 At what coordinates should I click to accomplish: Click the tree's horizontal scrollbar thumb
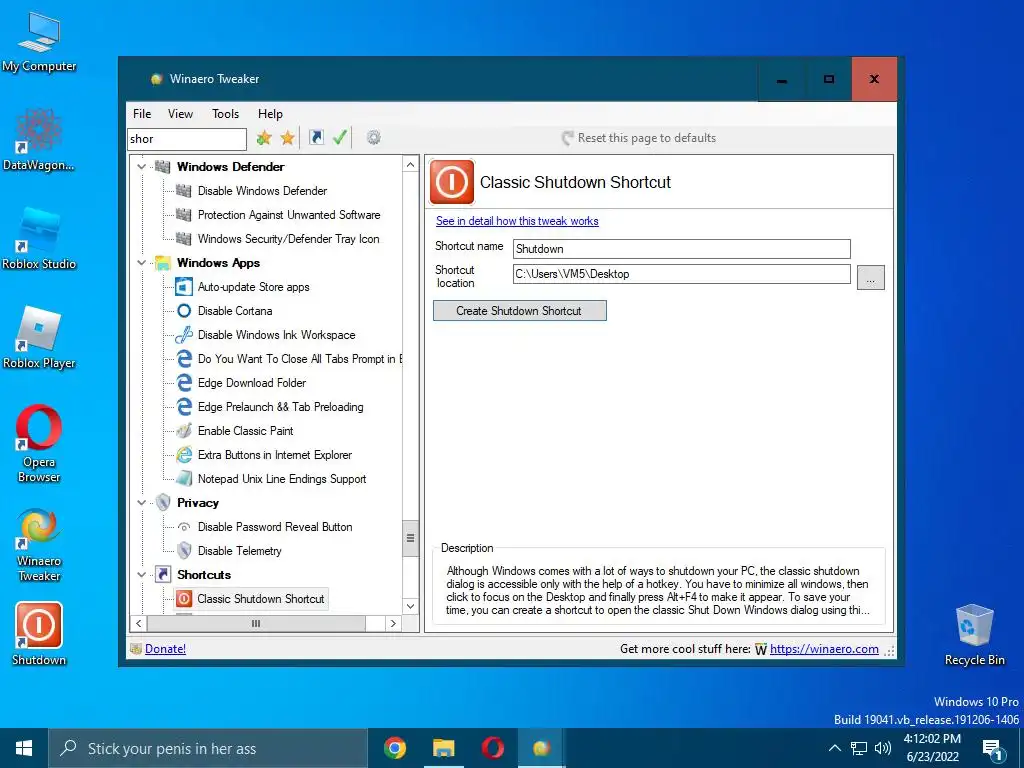point(257,624)
